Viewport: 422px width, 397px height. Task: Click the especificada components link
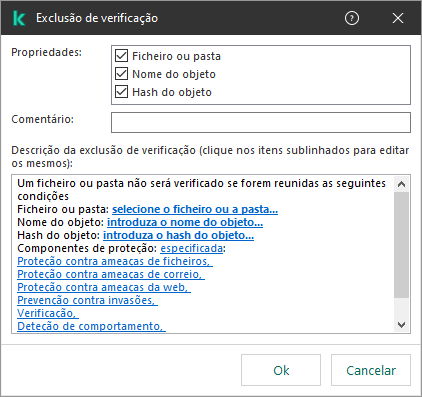pos(192,248)
